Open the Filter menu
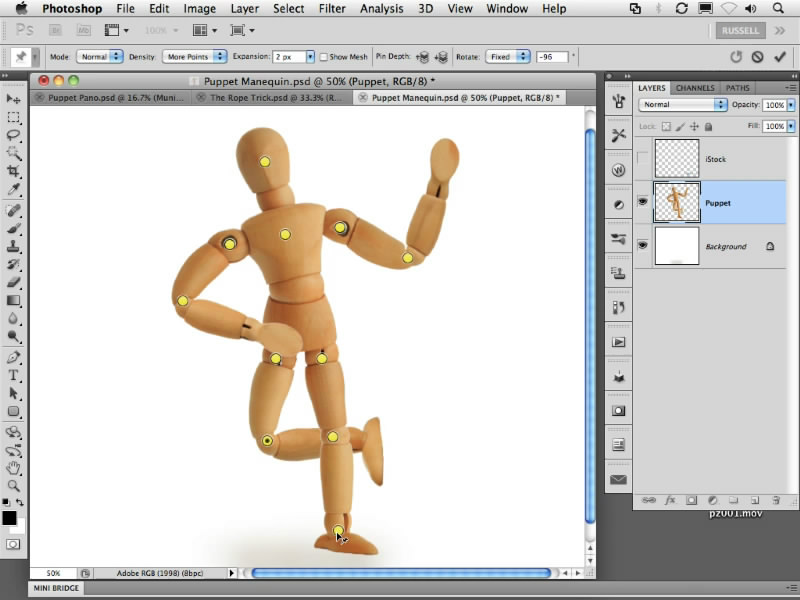800x600 pixels. 332,9
